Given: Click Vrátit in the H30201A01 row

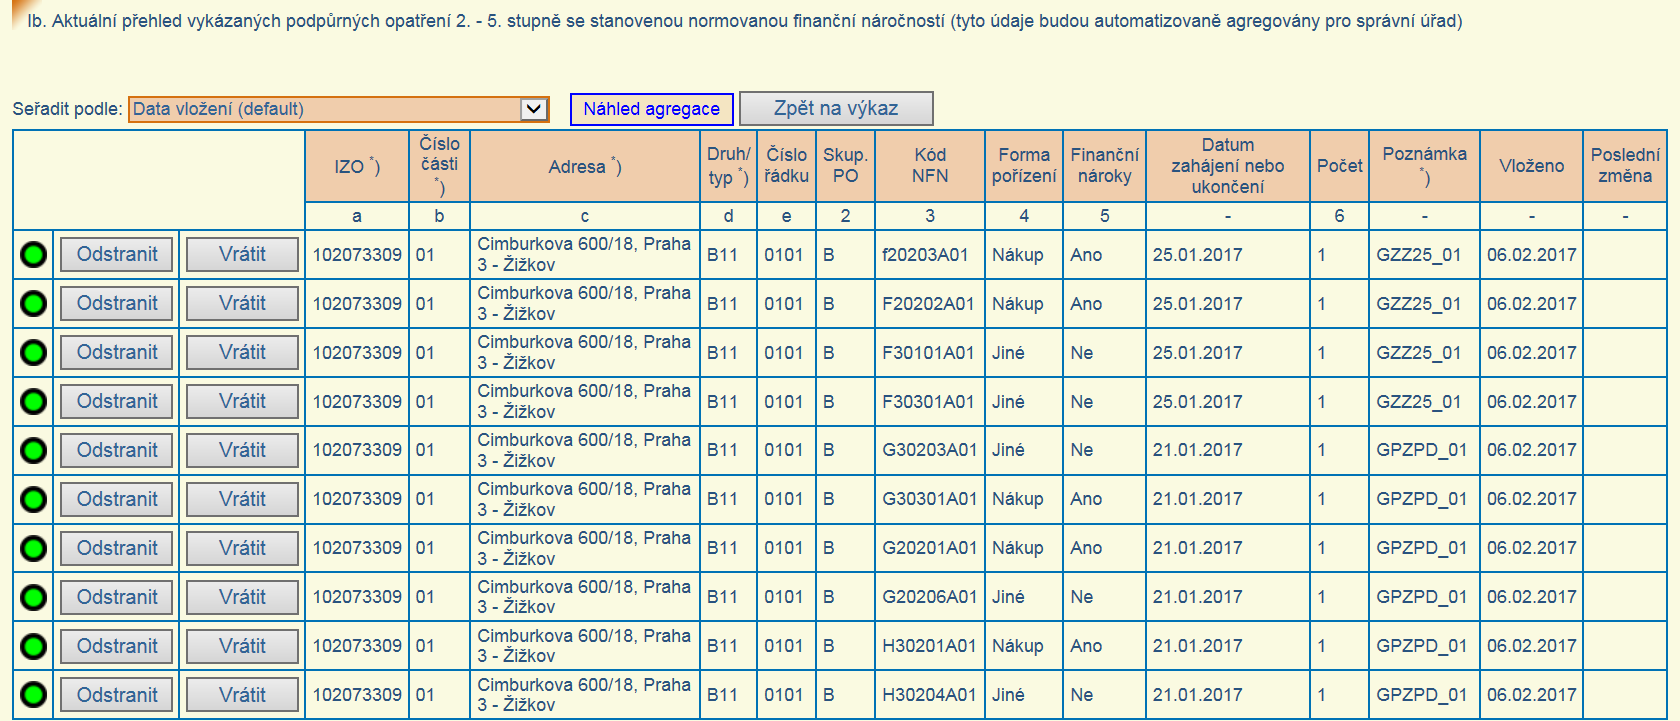Looking at the screenshot, I should pyautogui.click(x=242, y=646).
